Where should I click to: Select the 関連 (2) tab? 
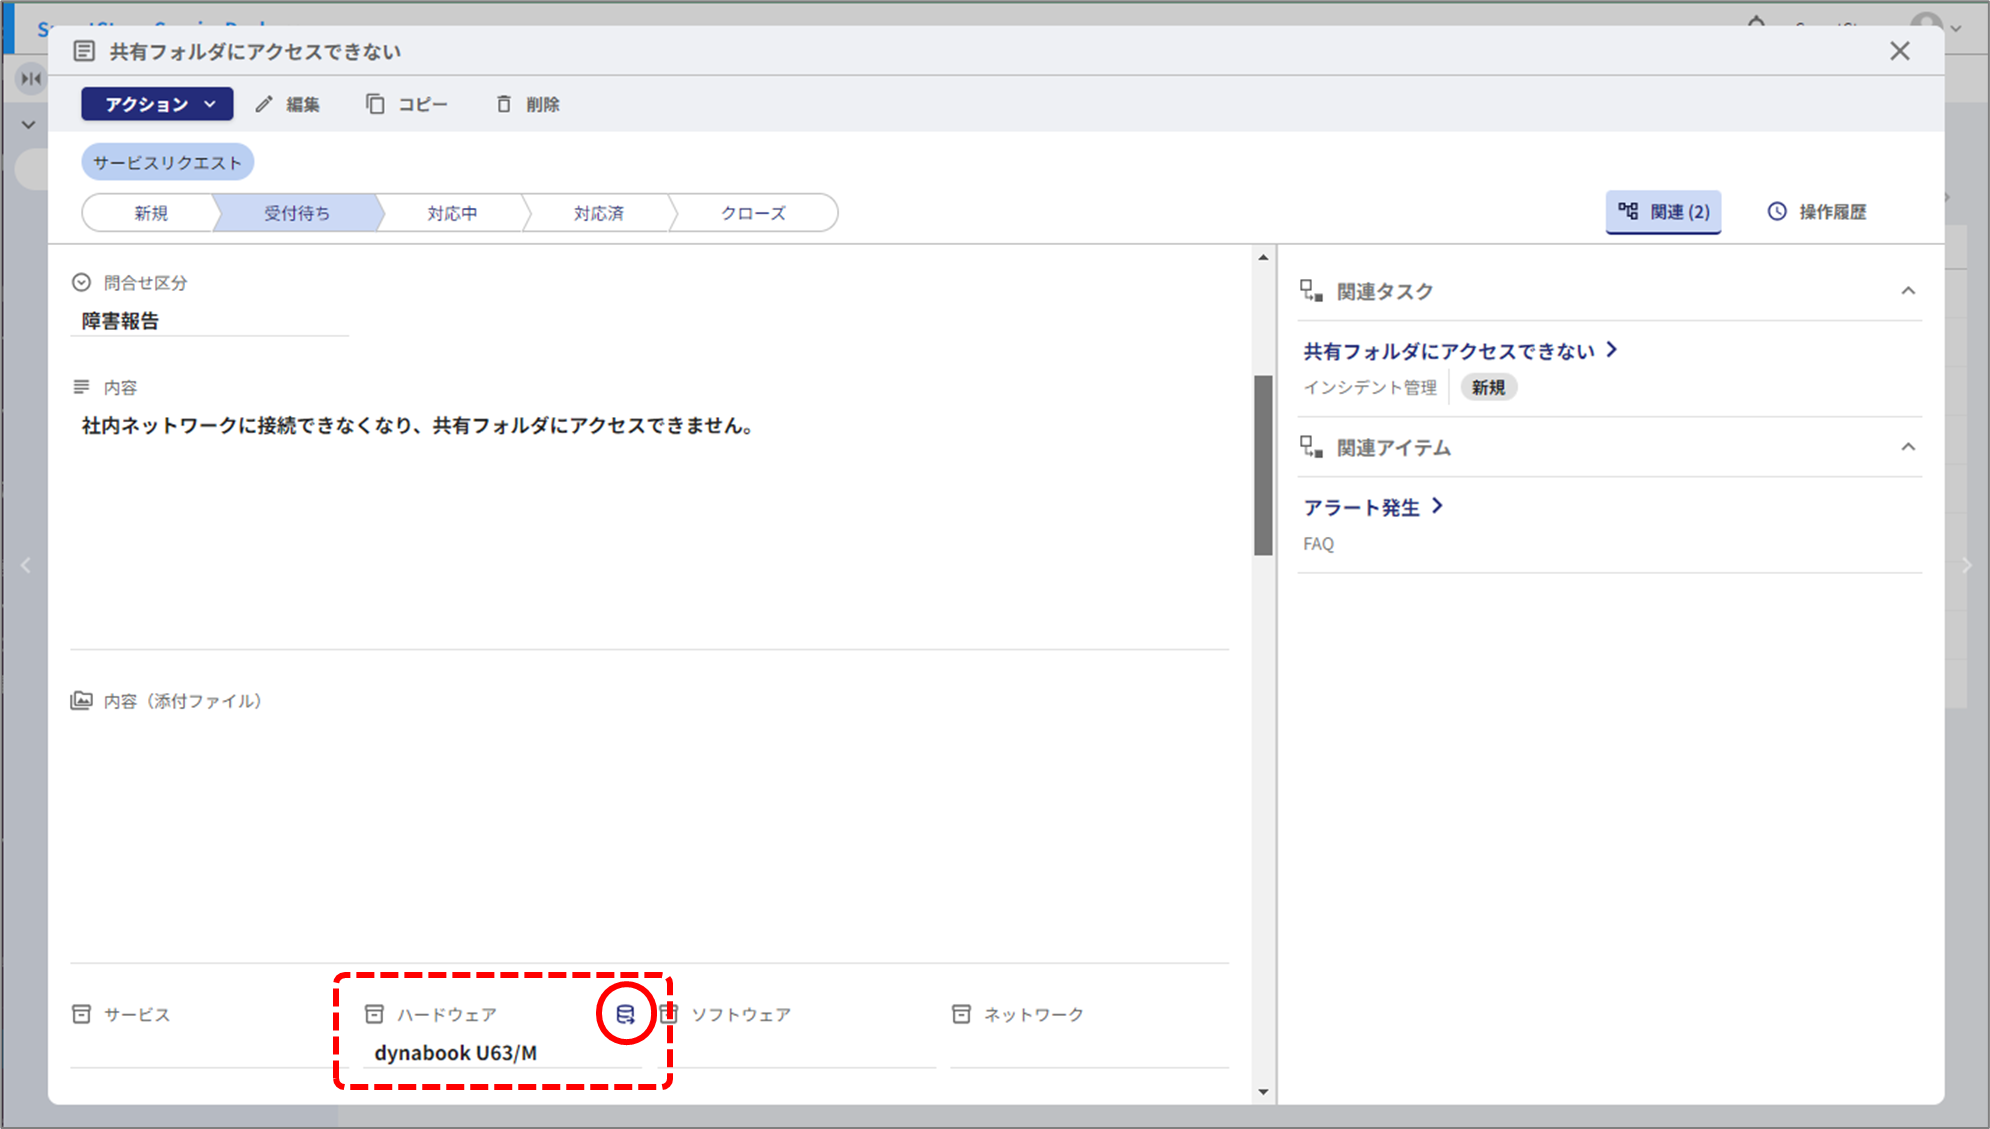pyautogui.click(x=1663, y=212)
